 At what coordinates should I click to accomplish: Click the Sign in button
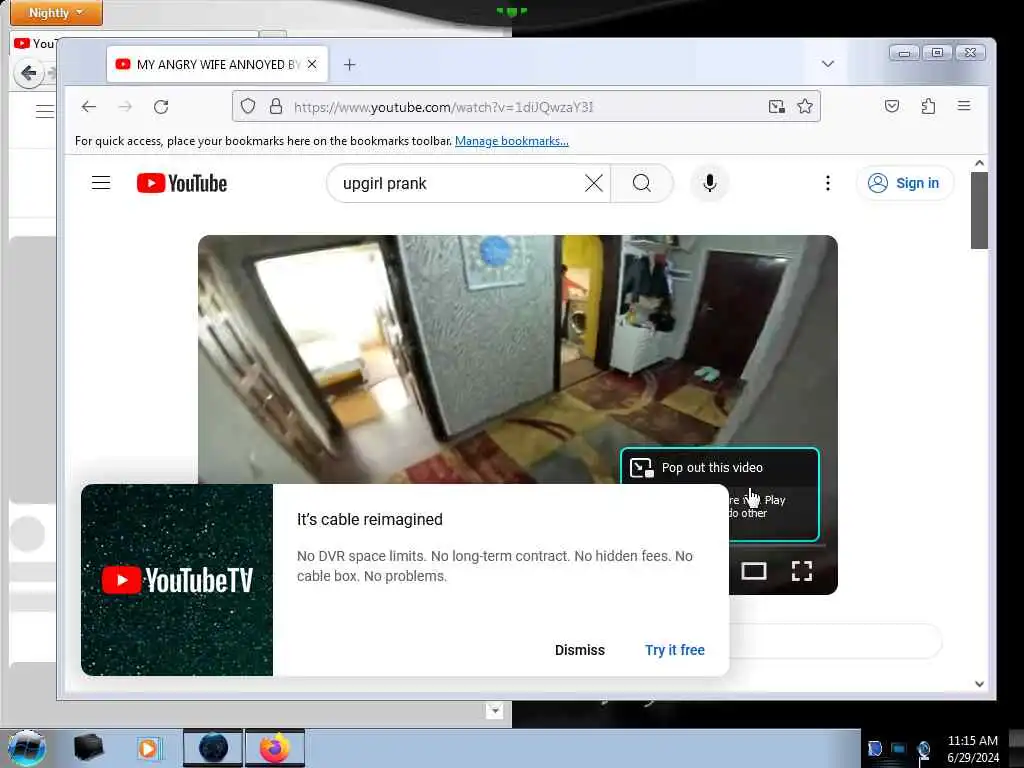pyautogui.click(x=904, y=184)
